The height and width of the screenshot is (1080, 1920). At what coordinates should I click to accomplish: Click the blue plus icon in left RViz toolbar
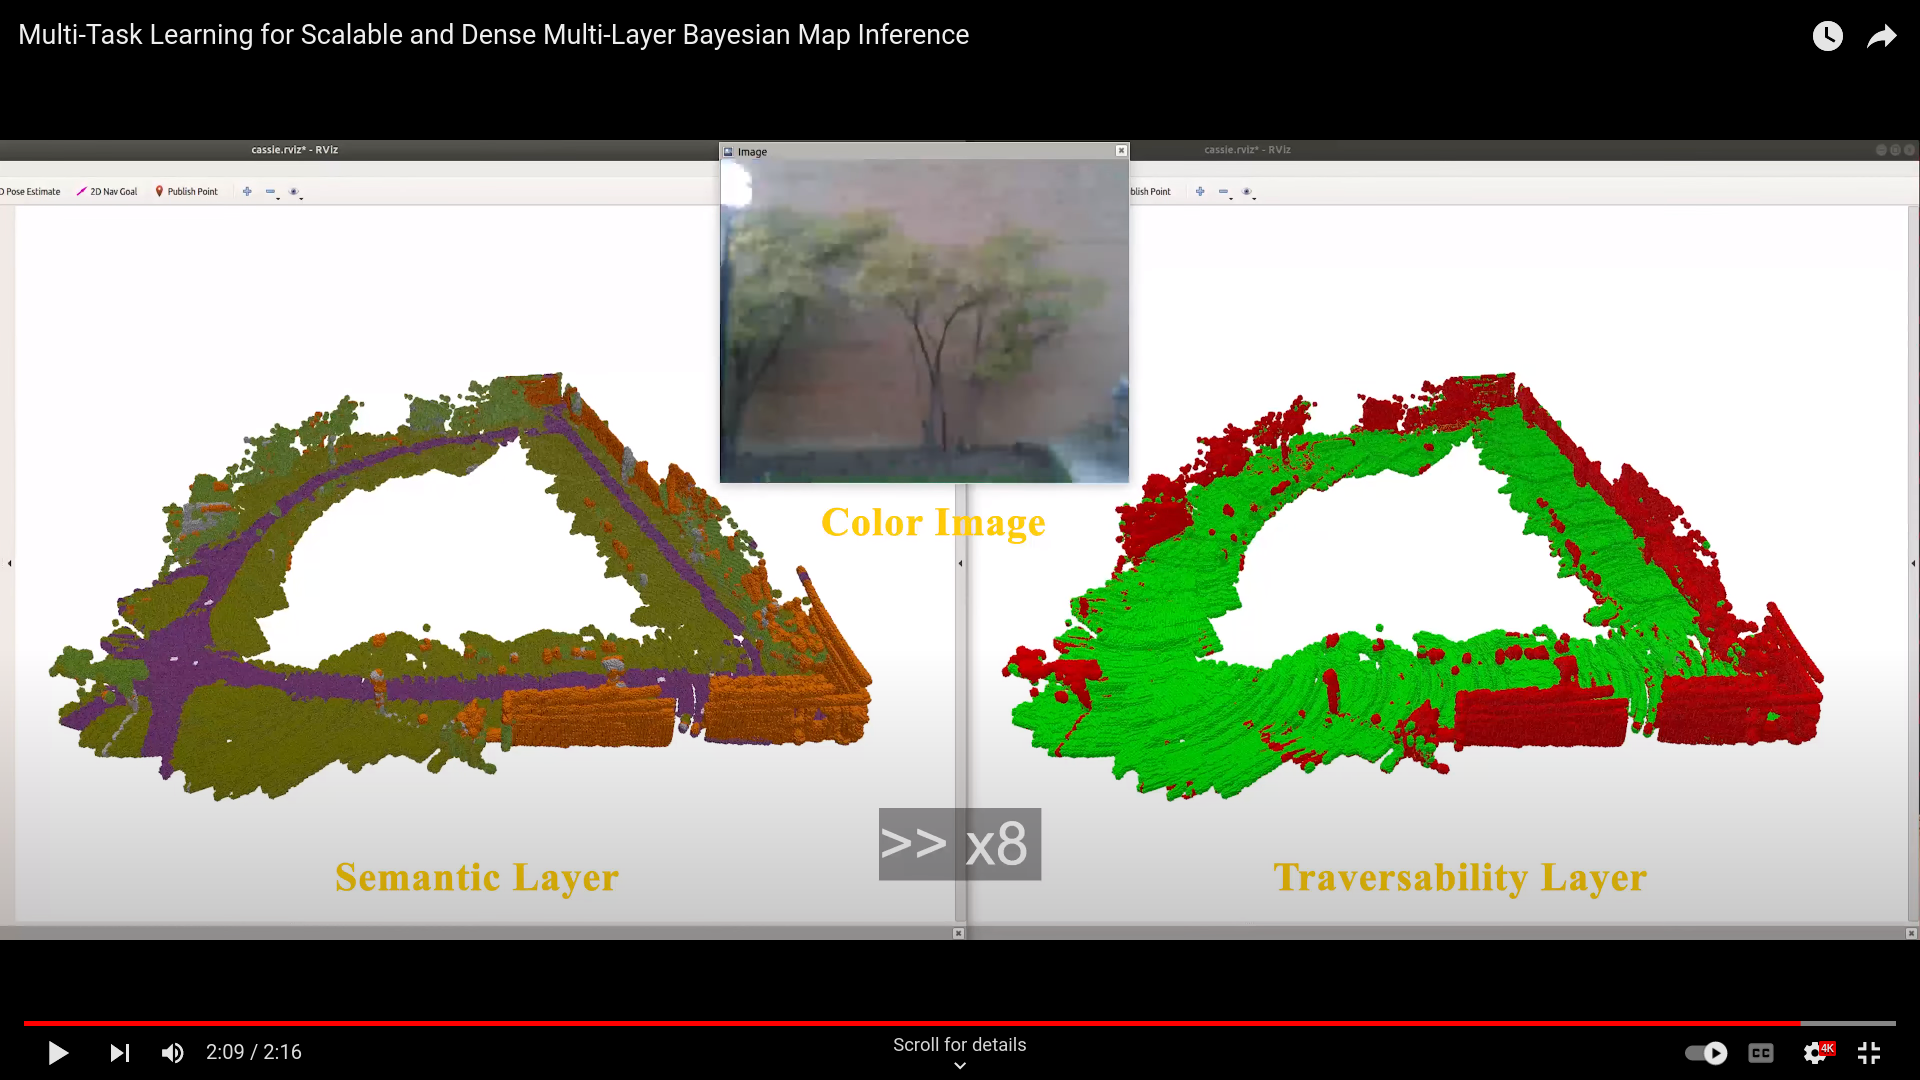[247, 191]
